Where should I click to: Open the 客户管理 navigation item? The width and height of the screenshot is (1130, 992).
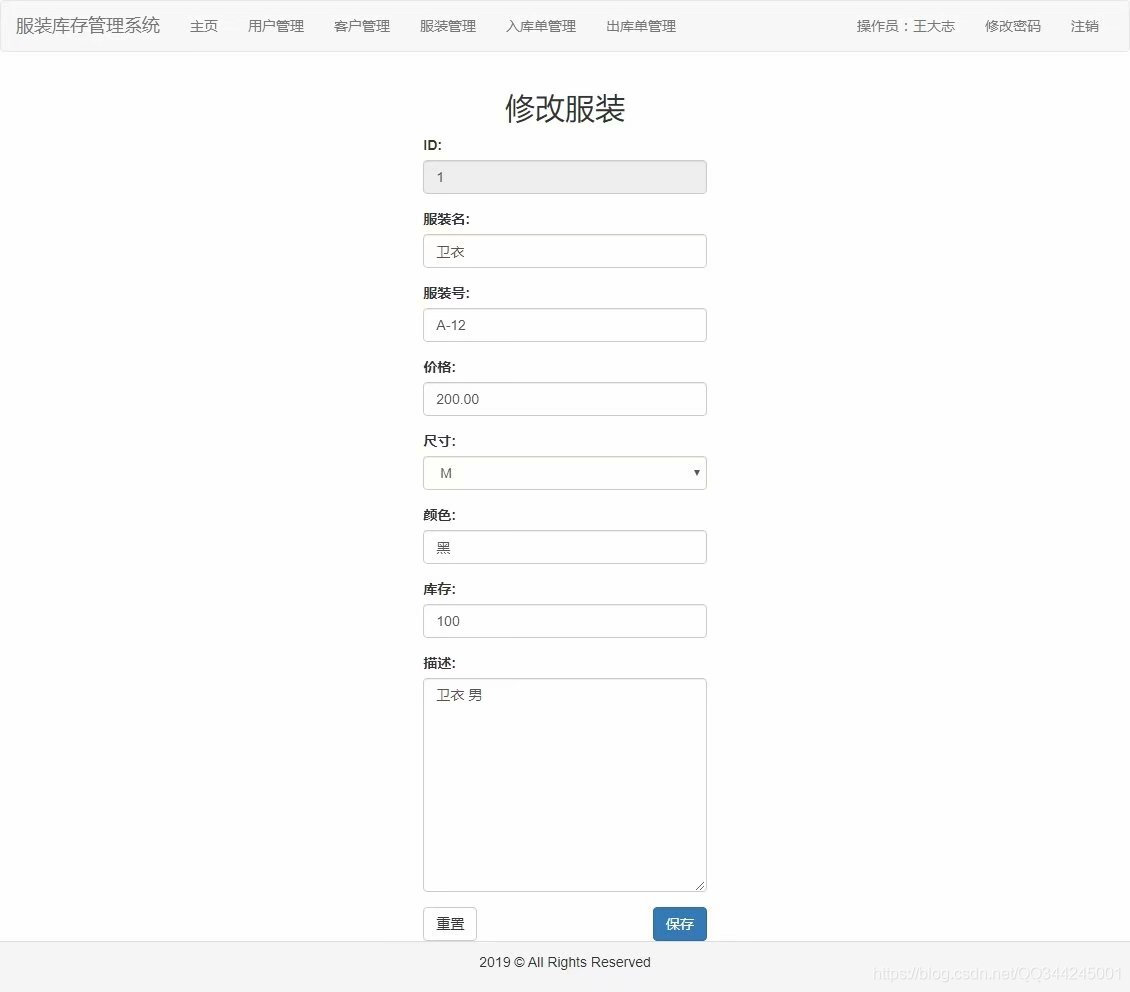pyautogui.click(x=362, y=27)
